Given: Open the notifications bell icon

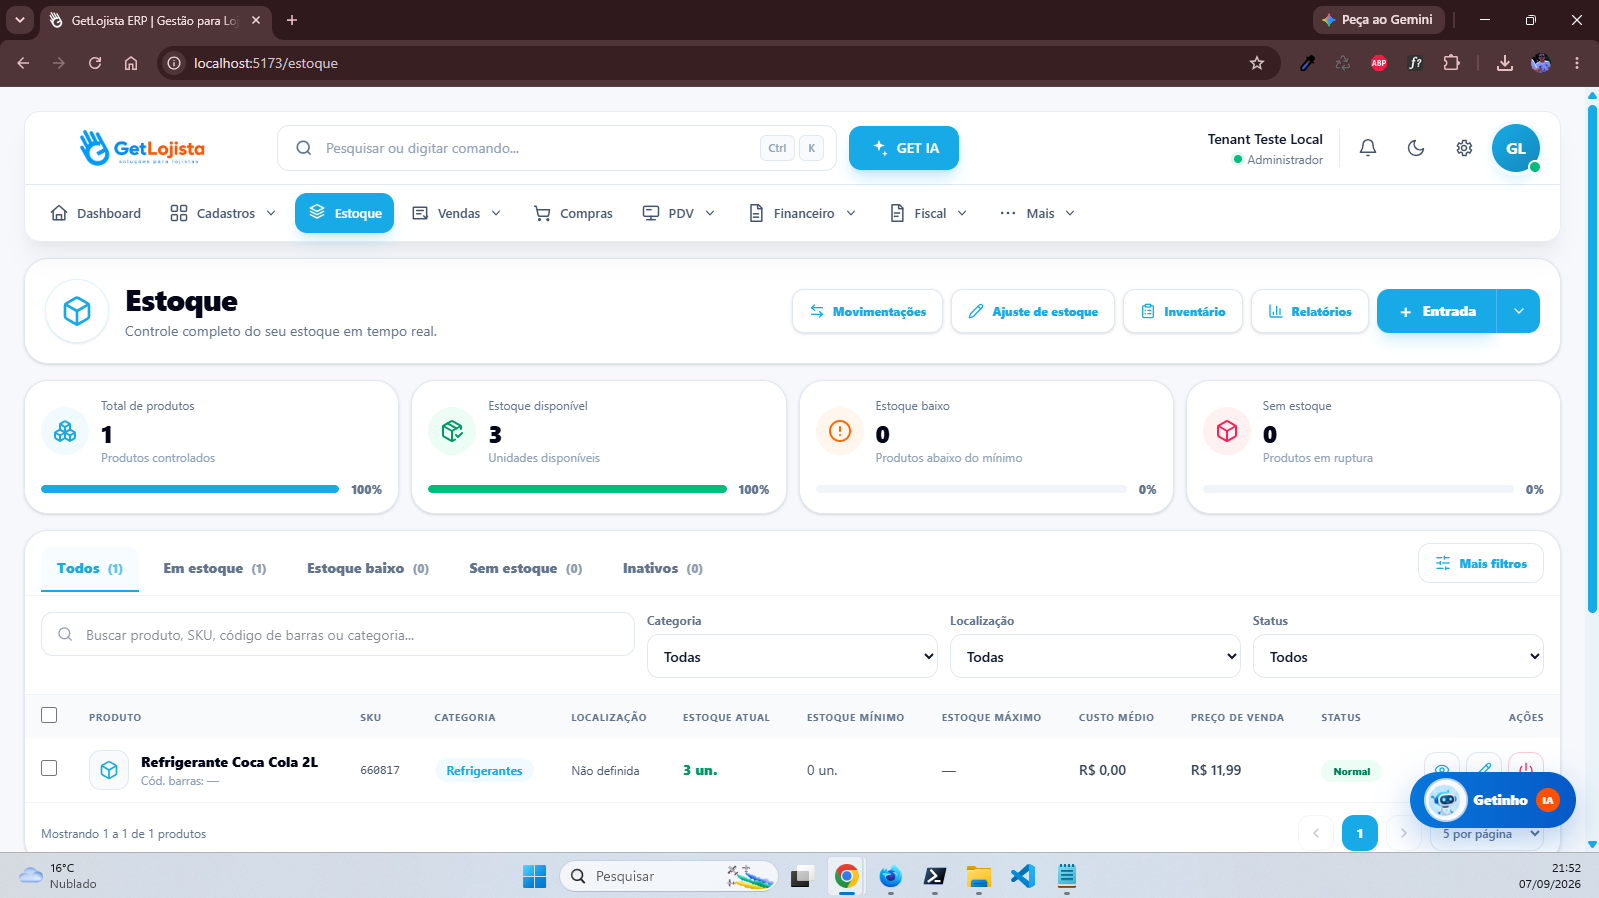Looking at the screenshot, I should click(x=1368, y=148).
